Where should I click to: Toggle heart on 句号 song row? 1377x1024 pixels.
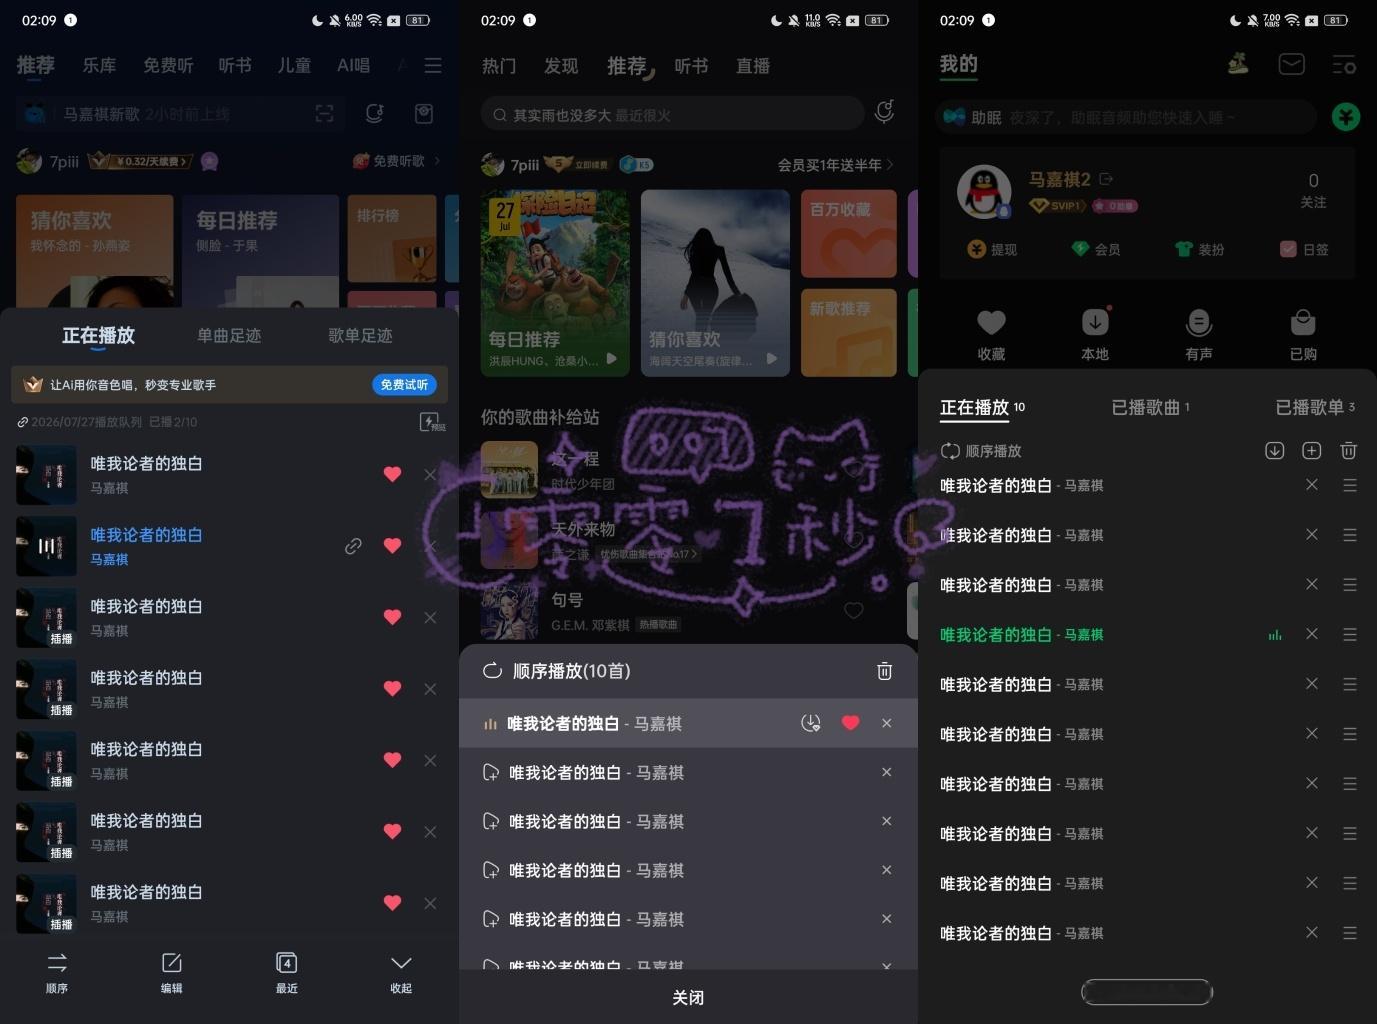click(x=853, y=610)
